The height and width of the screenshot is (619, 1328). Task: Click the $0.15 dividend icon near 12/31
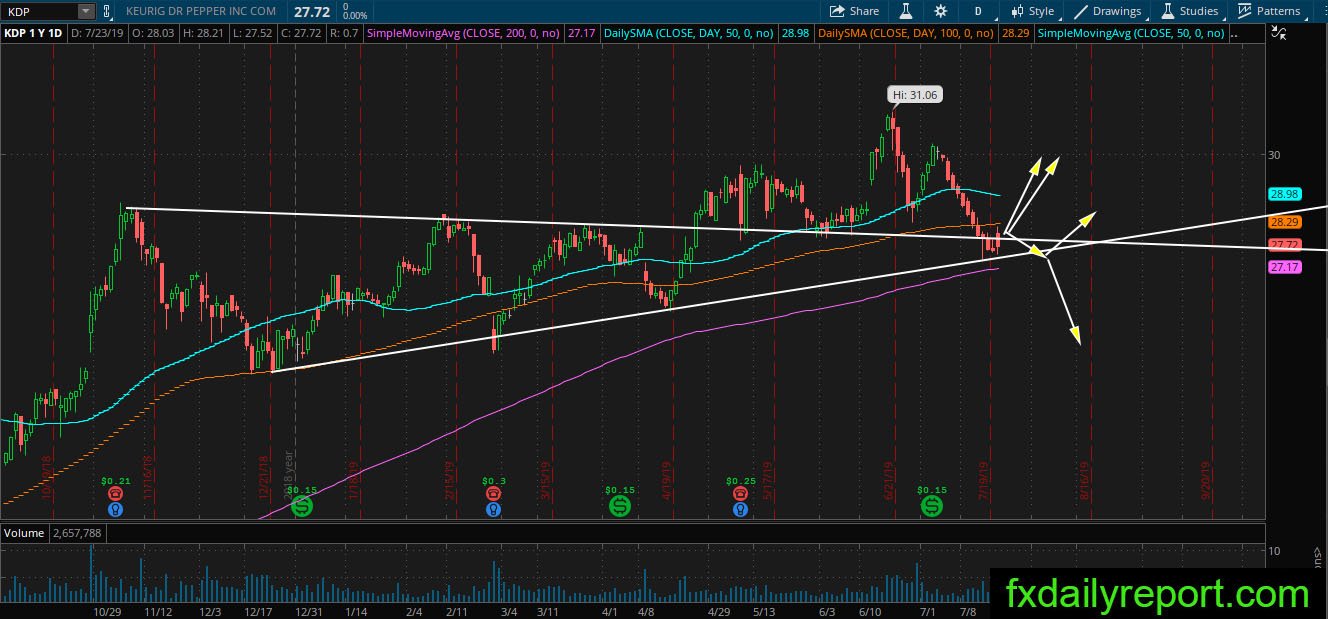302,507
